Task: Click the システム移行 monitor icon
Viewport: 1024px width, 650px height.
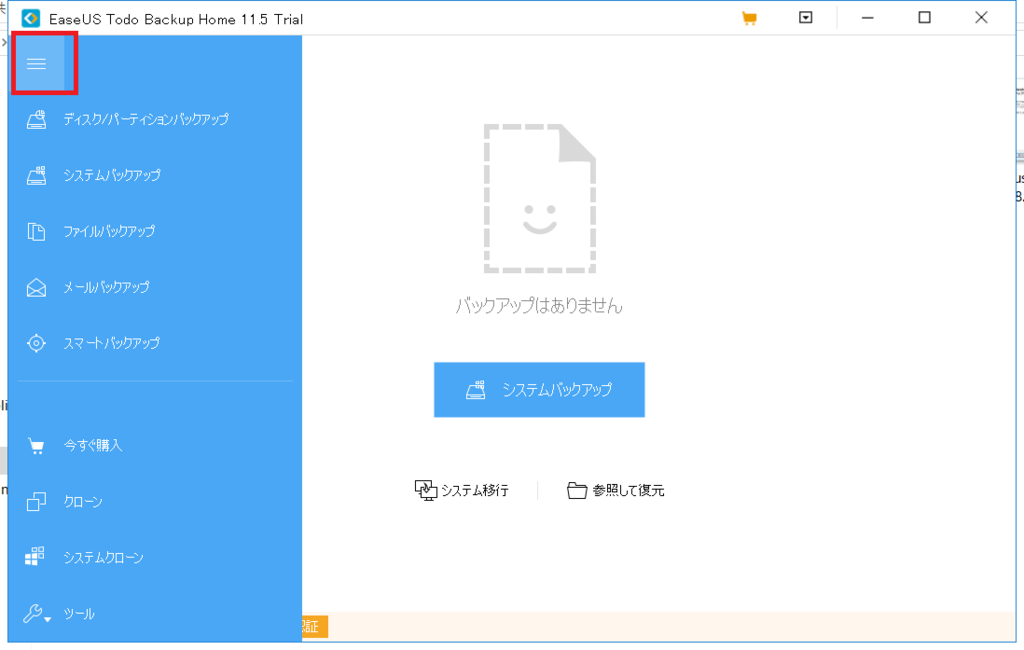Action: point(424,490)
